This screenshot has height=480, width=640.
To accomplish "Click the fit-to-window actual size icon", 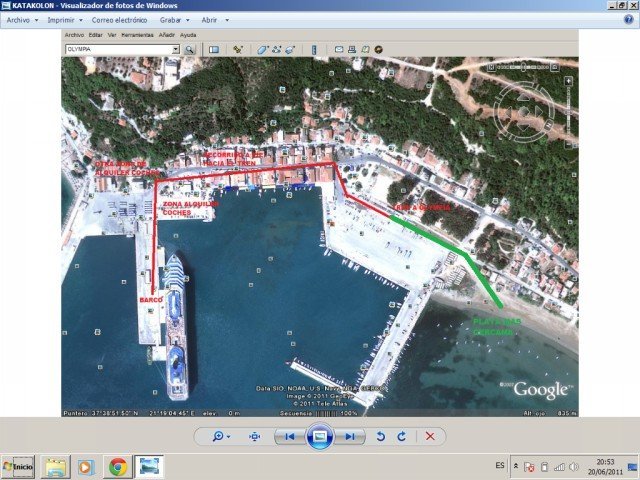I will (x=254, y=437).
